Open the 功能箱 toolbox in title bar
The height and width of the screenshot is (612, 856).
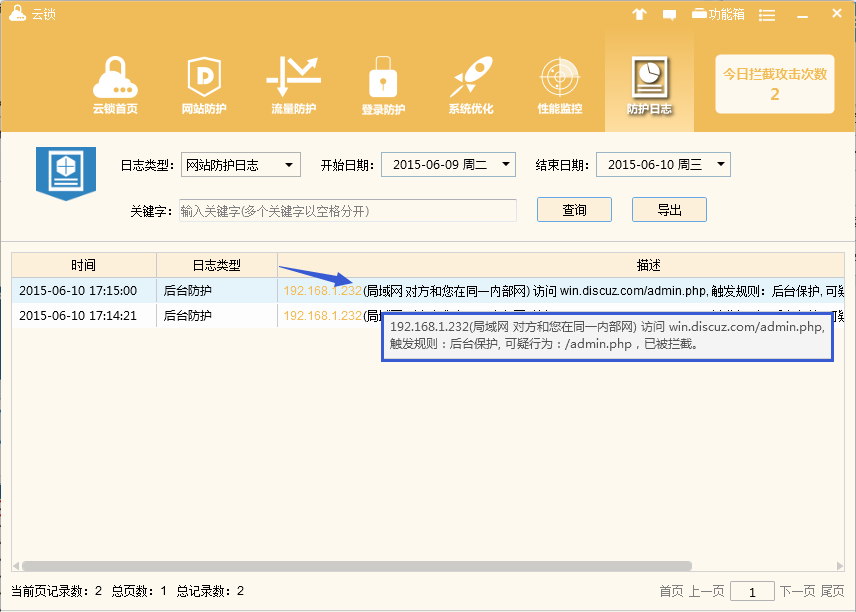click(x=714, y=13)
